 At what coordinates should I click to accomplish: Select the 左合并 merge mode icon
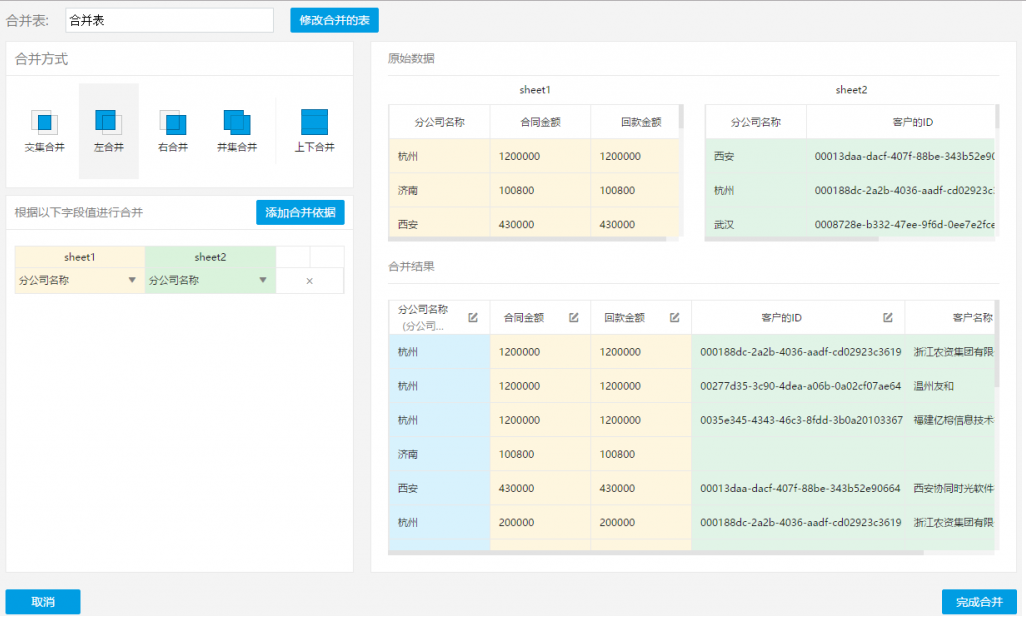109,122
